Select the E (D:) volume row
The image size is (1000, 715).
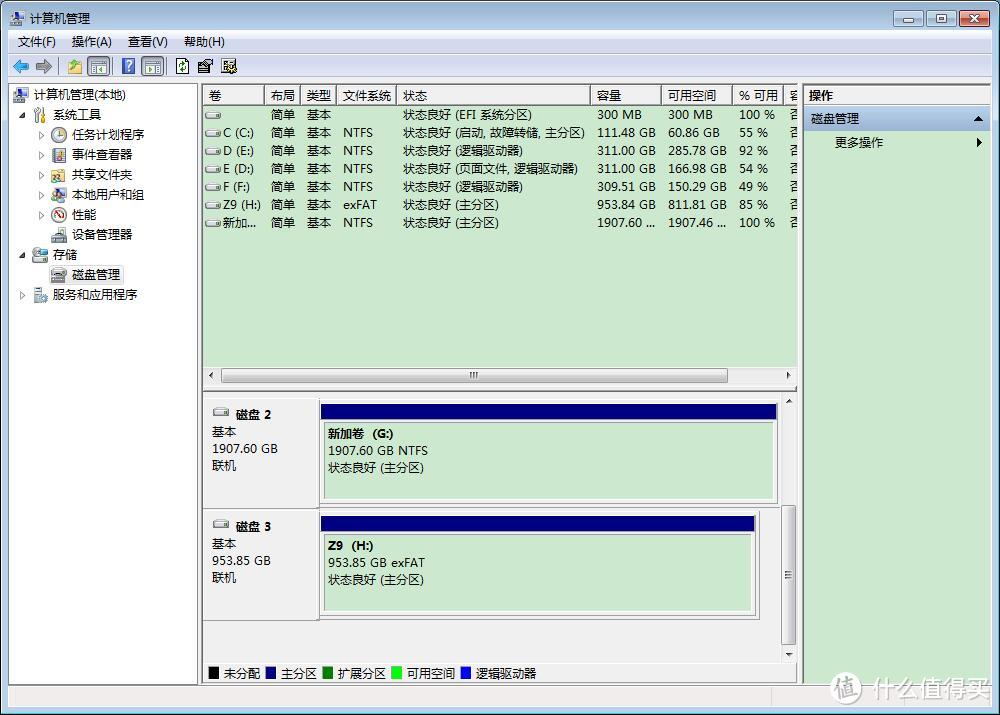click(x=500, y=168)
